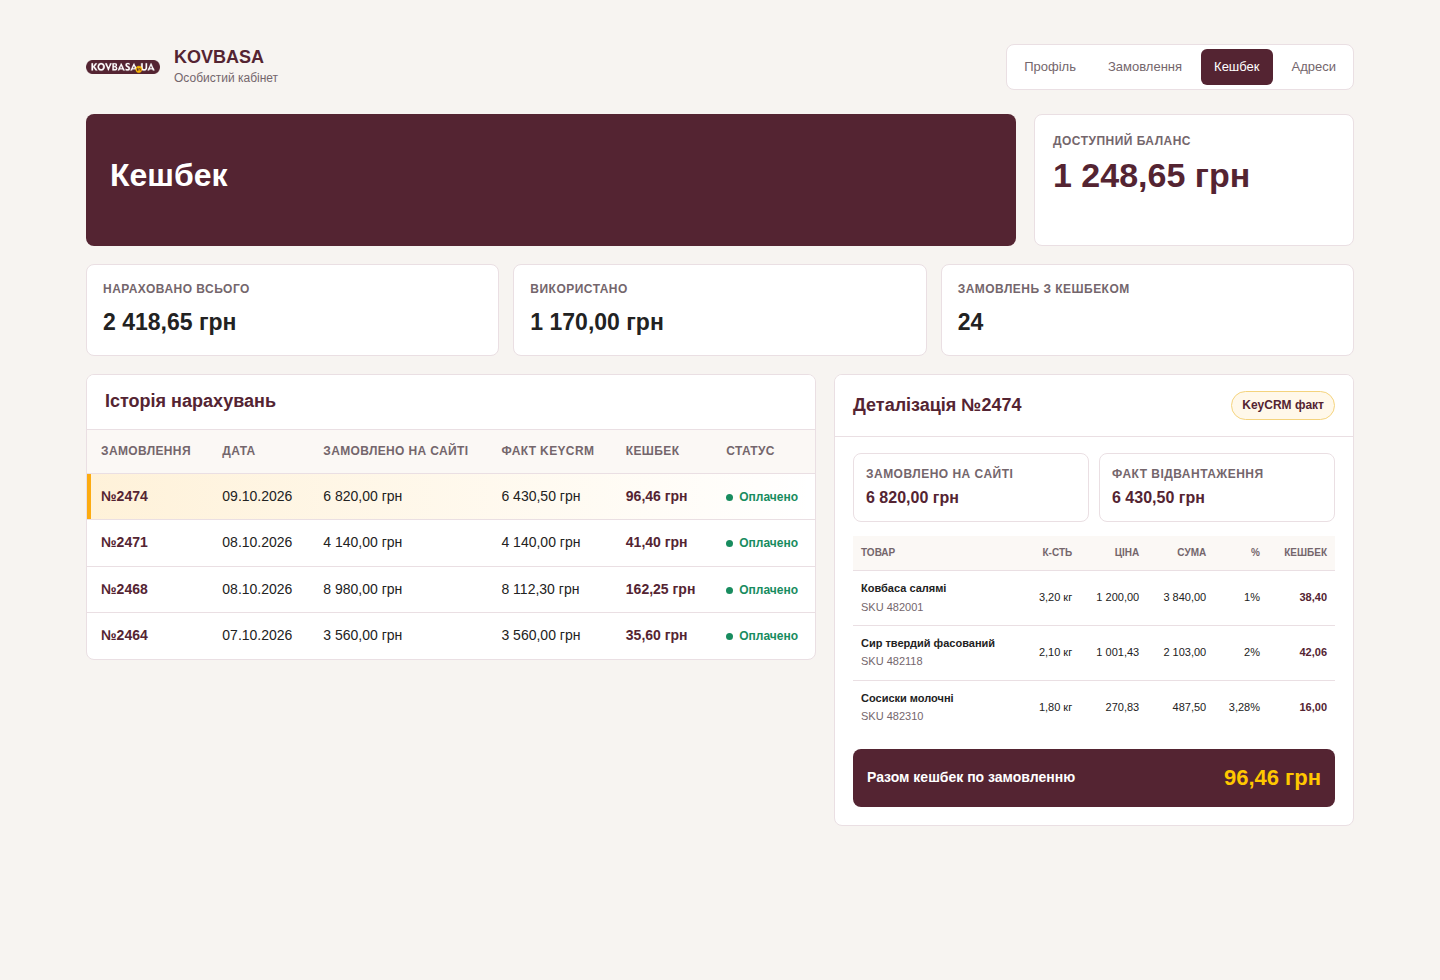The image size is (1440, 980).
Task: Click the 3,28% cashback percent
Action: point(1244,708)
